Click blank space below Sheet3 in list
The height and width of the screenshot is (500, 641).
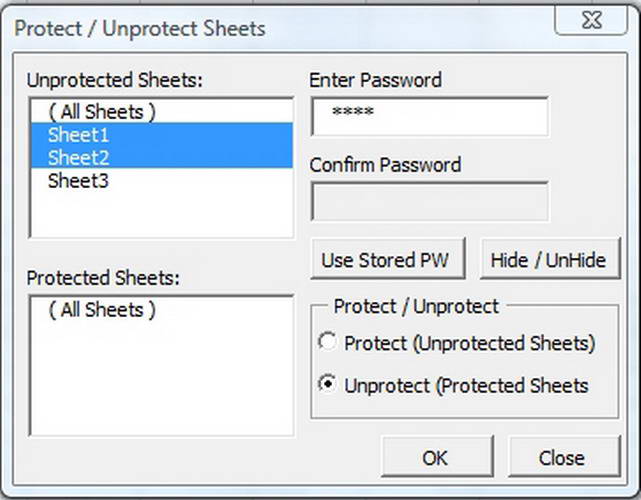click(160, 215)
